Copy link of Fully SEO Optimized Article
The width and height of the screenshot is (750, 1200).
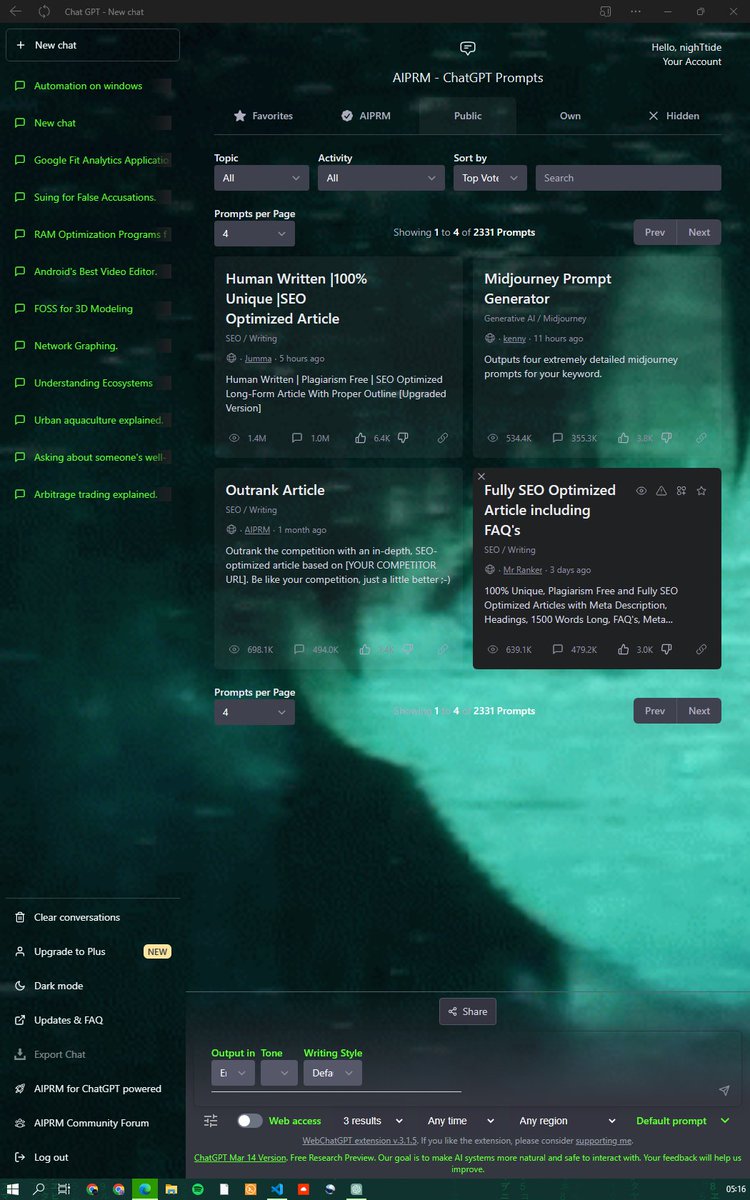click(x=701, y=649)
